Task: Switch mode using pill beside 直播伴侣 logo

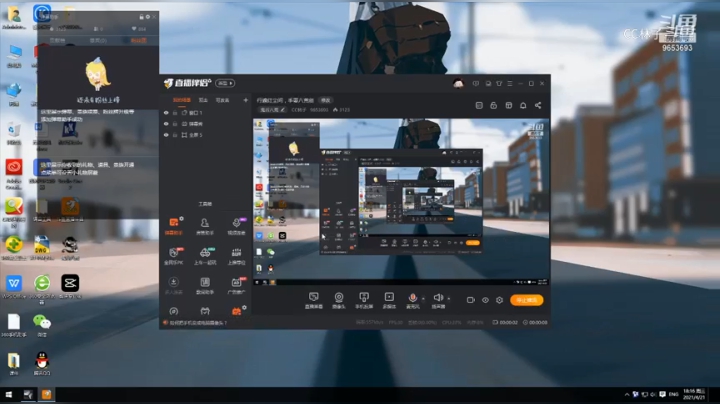Action: (x=225, y=84)
